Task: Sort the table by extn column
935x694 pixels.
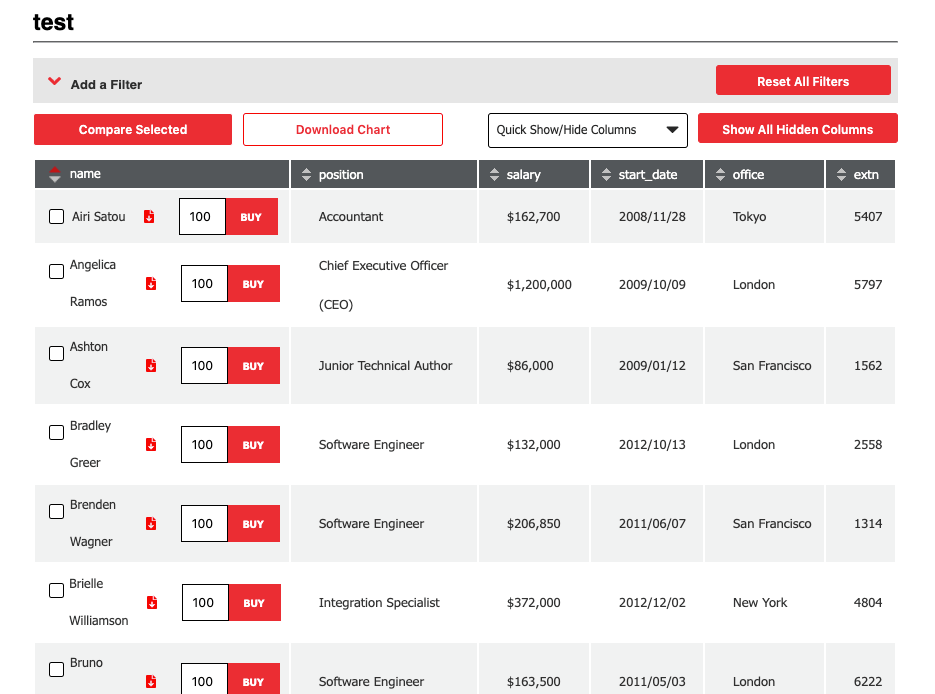Action: point(841,173)
